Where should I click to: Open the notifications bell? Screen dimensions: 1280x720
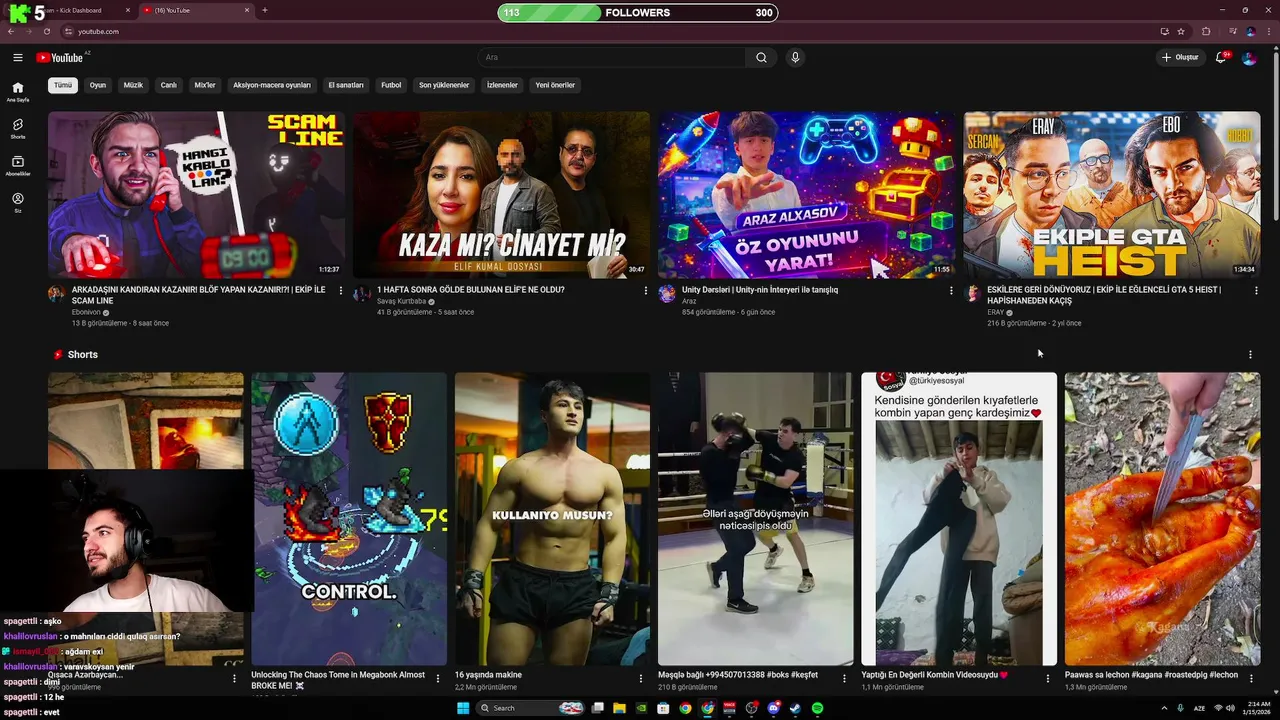tap(1221, 57)
